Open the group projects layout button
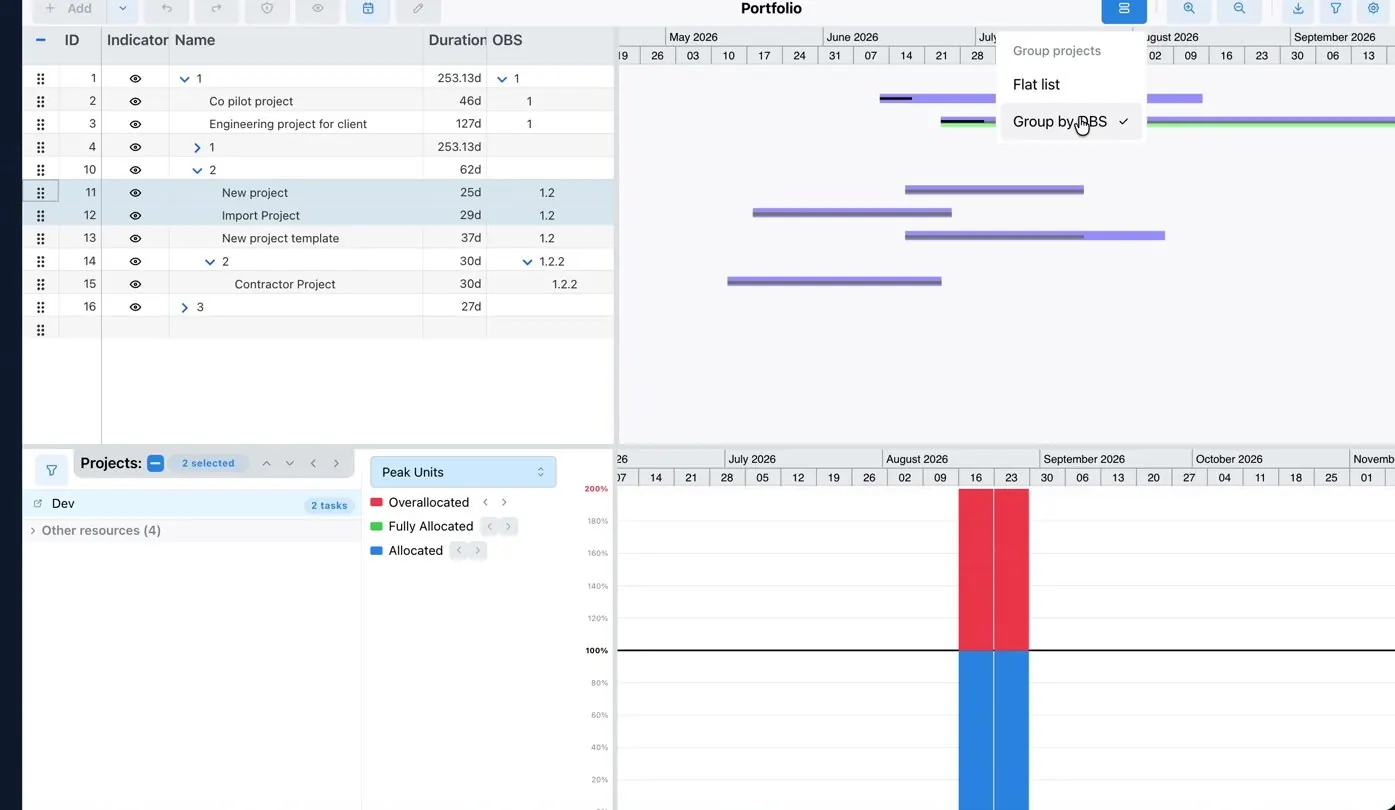Viewport: 1395px width, 810px height. pyautogui.click(x=1124, y=9)
